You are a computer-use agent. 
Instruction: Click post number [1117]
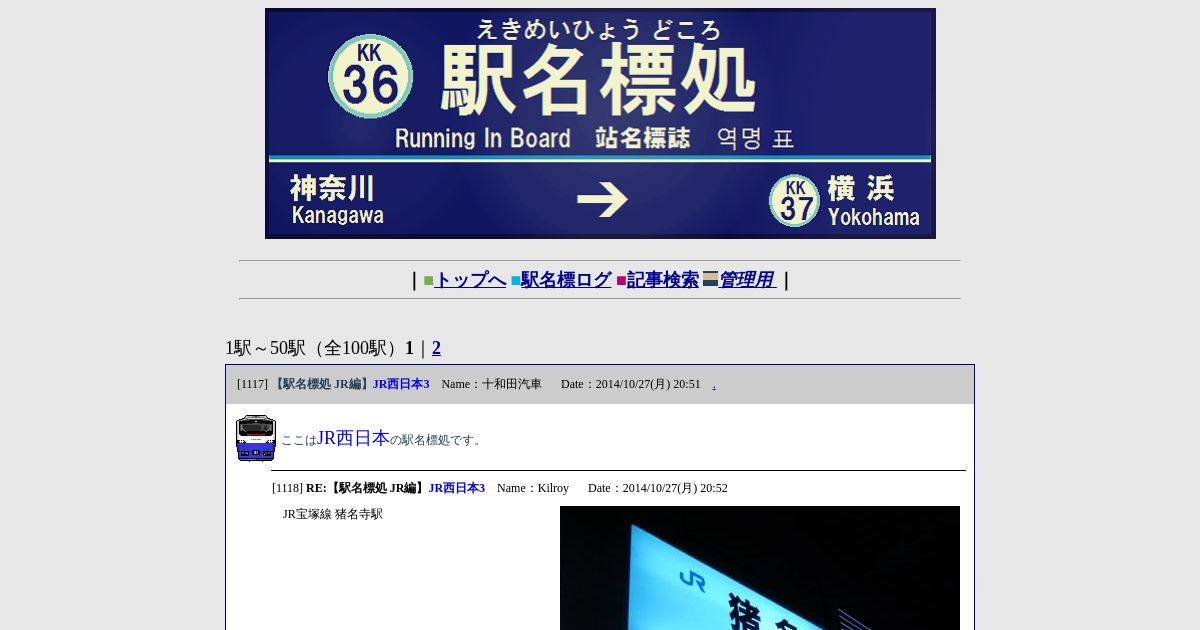point(252,384)
